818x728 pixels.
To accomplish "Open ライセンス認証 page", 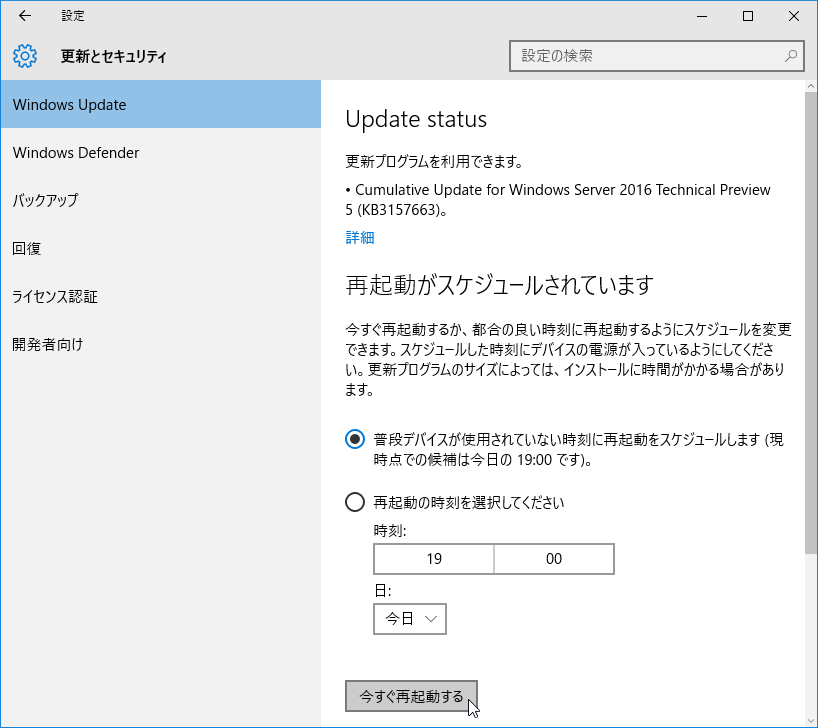I will click(161, 296).
